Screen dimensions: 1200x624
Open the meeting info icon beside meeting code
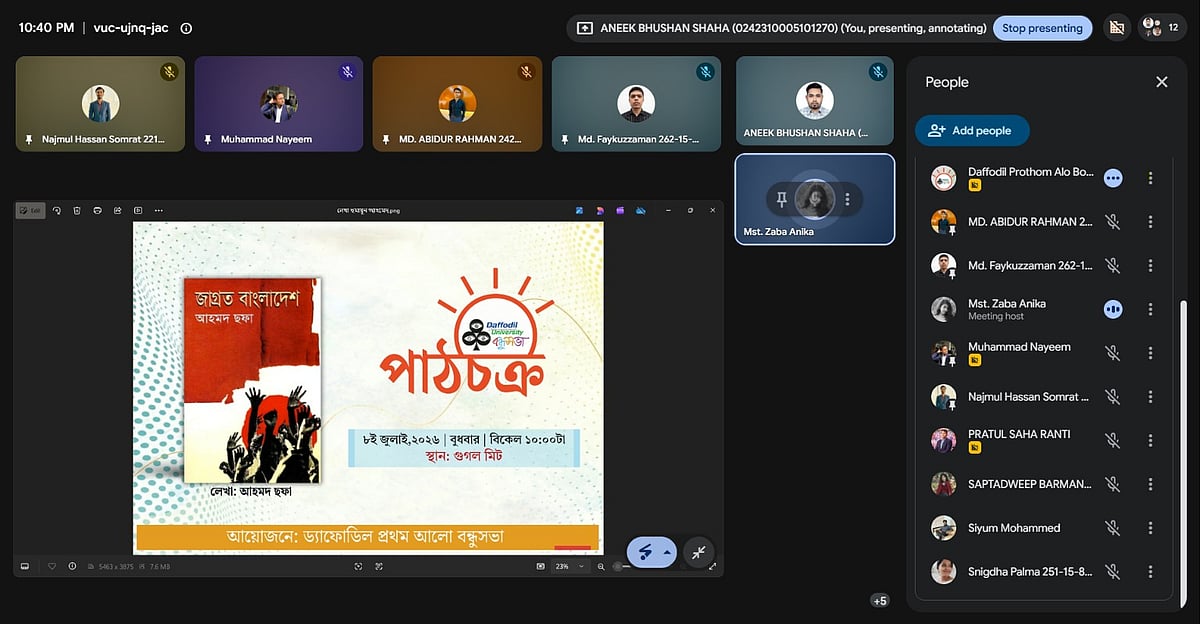tap(186, 28)
